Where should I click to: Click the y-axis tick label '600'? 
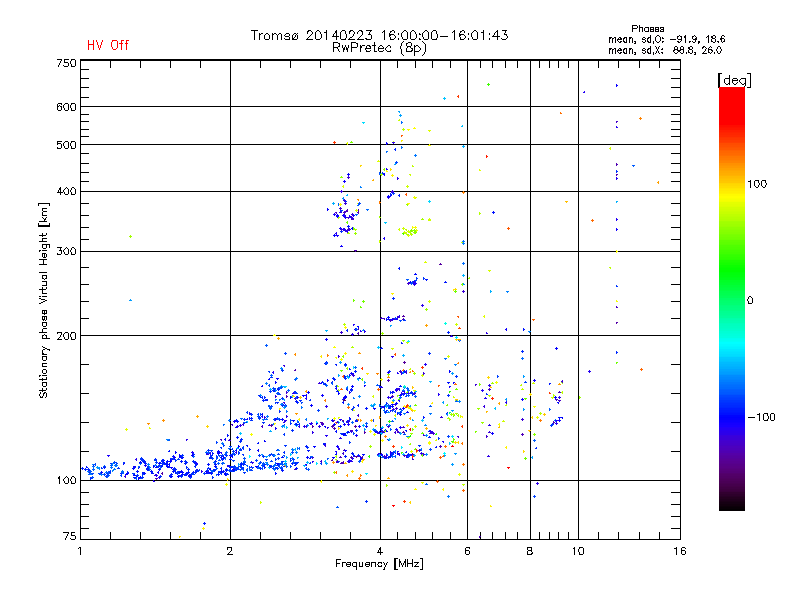click(x=66, y=107)
